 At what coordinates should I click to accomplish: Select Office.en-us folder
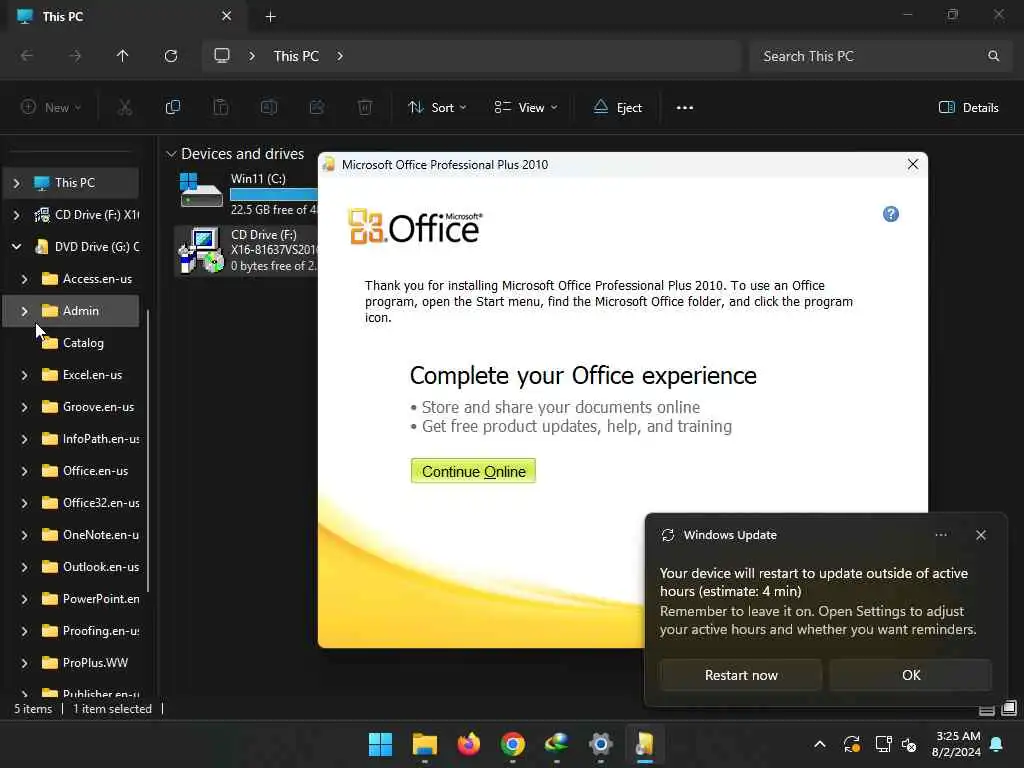point(85,471)
